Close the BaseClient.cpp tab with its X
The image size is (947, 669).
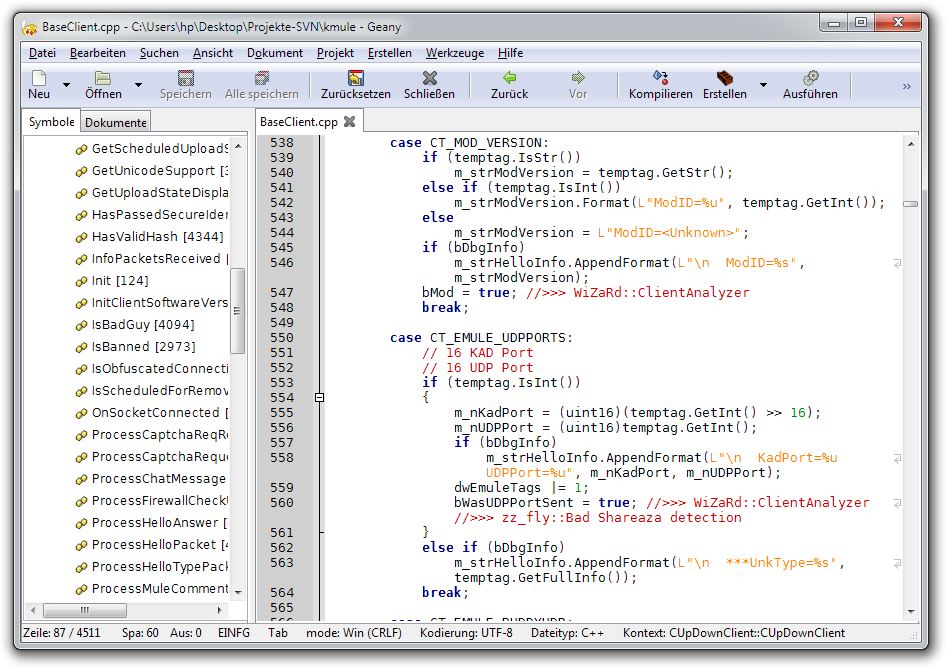349,122
